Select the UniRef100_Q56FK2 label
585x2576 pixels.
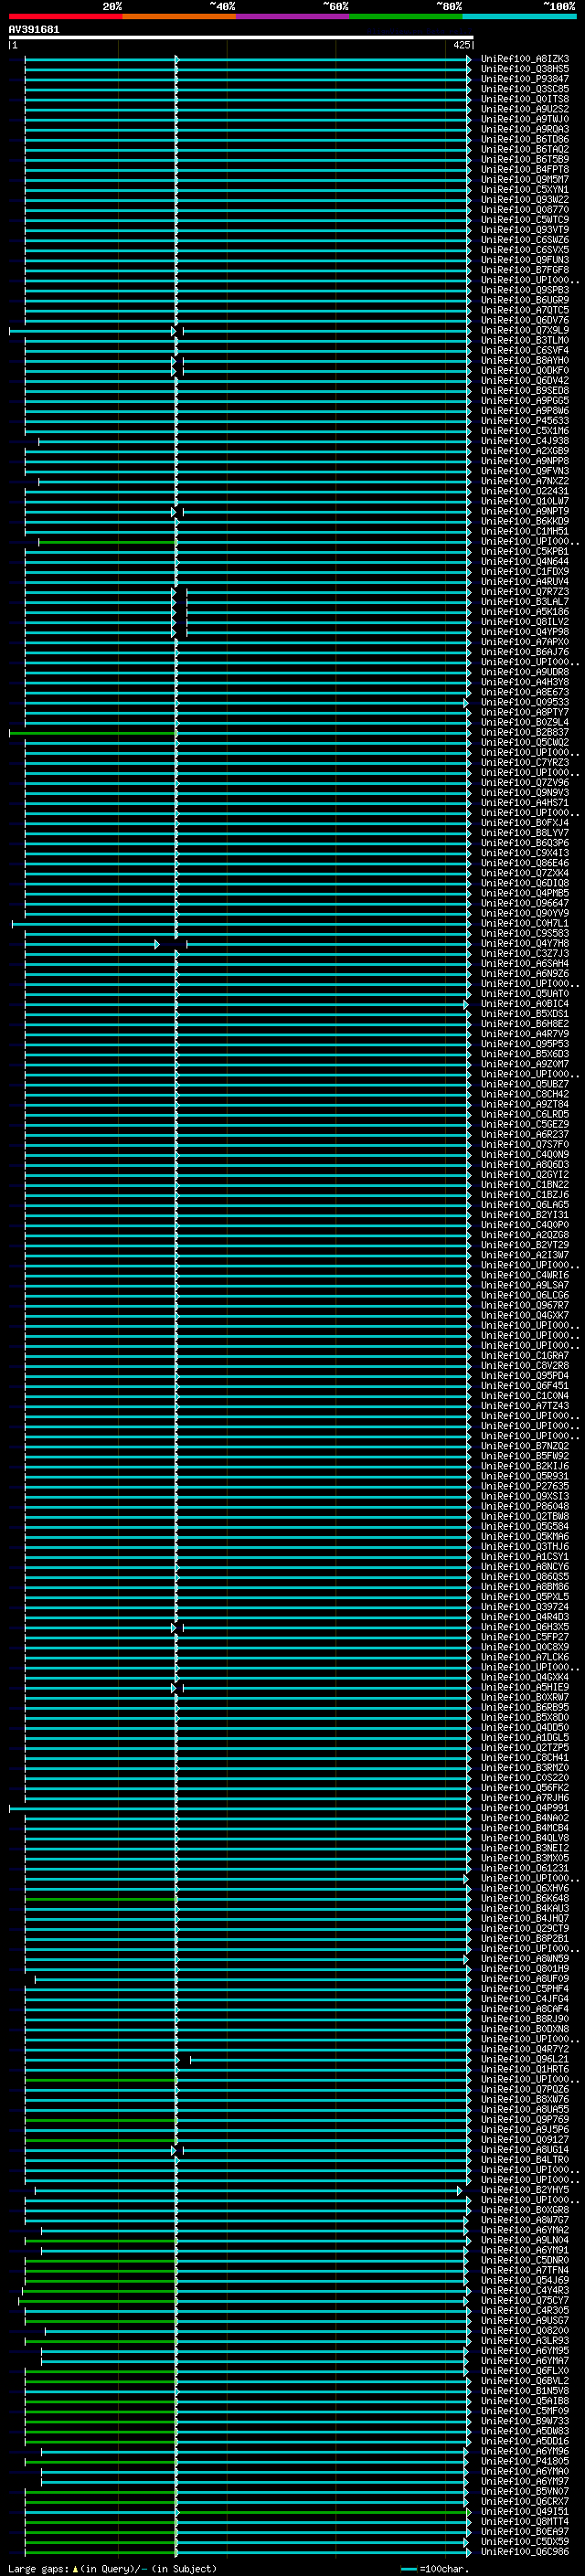[525, 1789]
